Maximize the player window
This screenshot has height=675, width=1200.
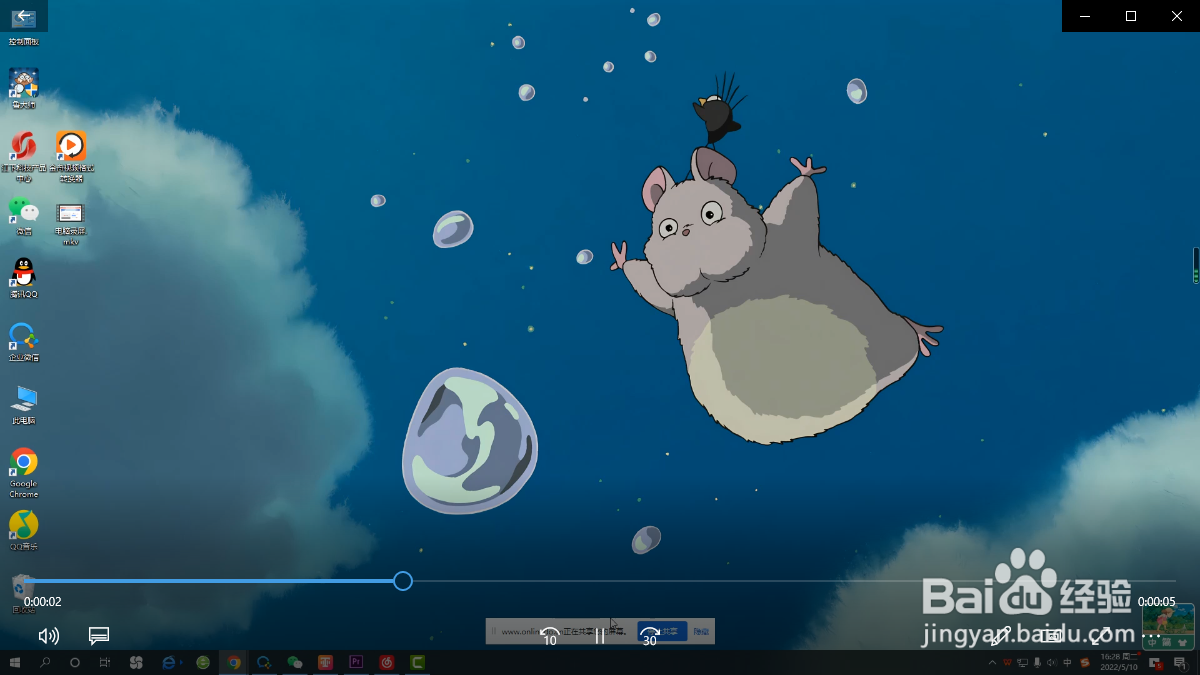pos(1131,16)
